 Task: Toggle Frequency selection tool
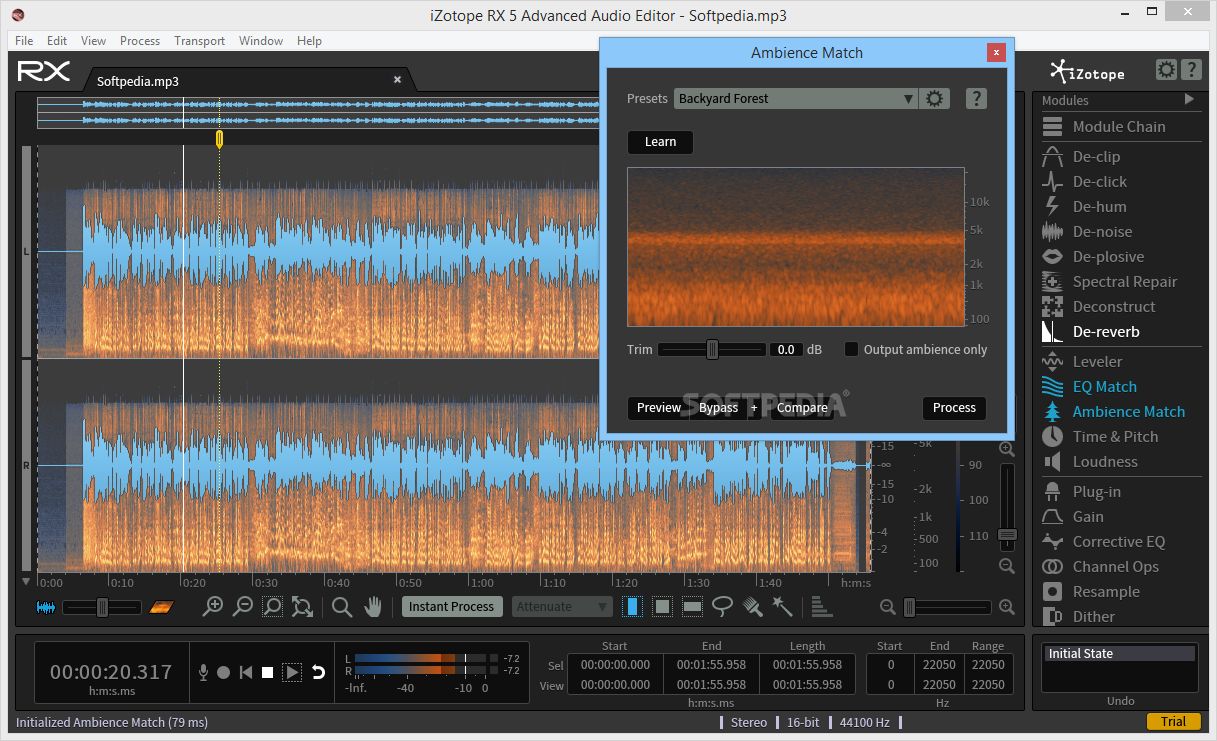(692, 606)
